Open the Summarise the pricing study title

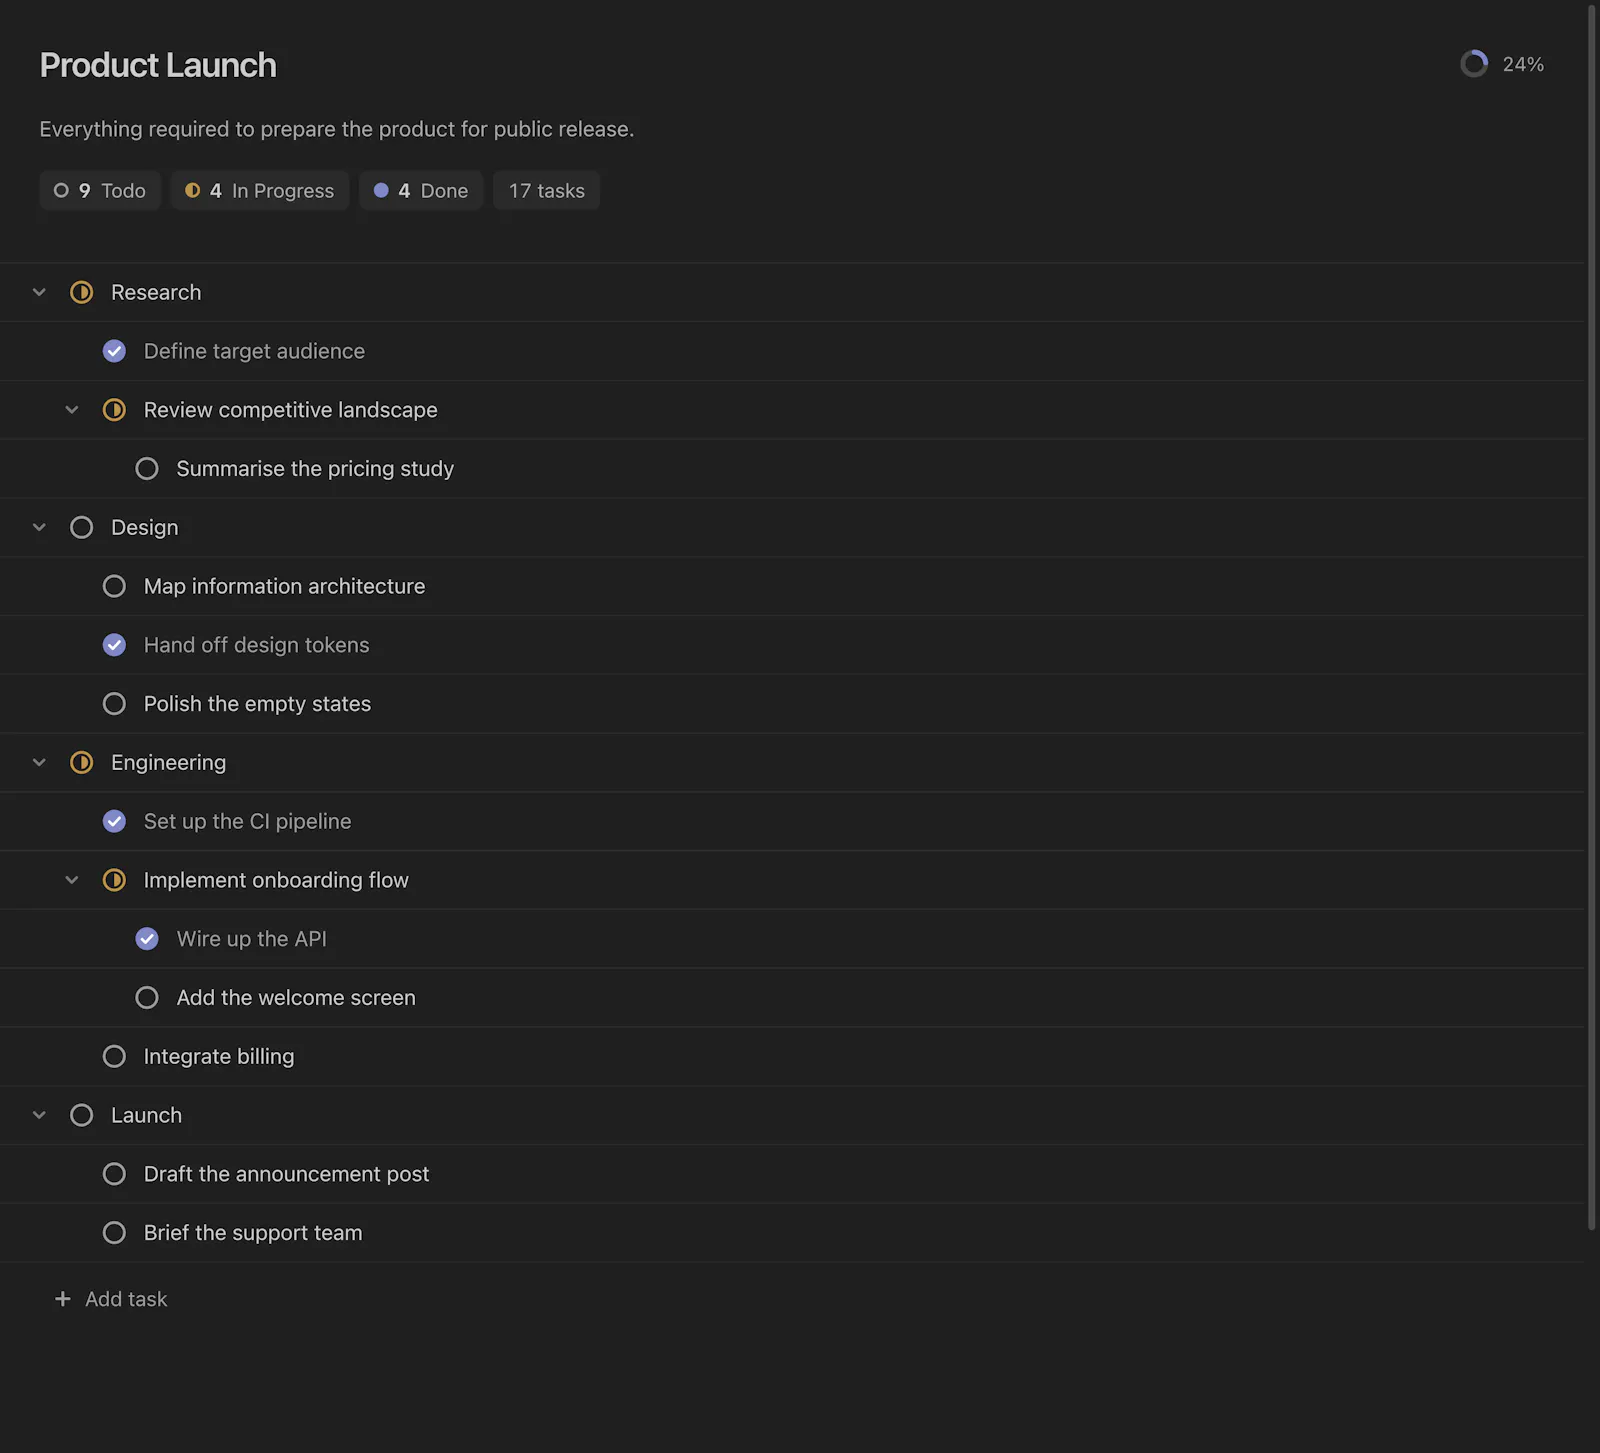pyautogui.click(x=315, y=469)
